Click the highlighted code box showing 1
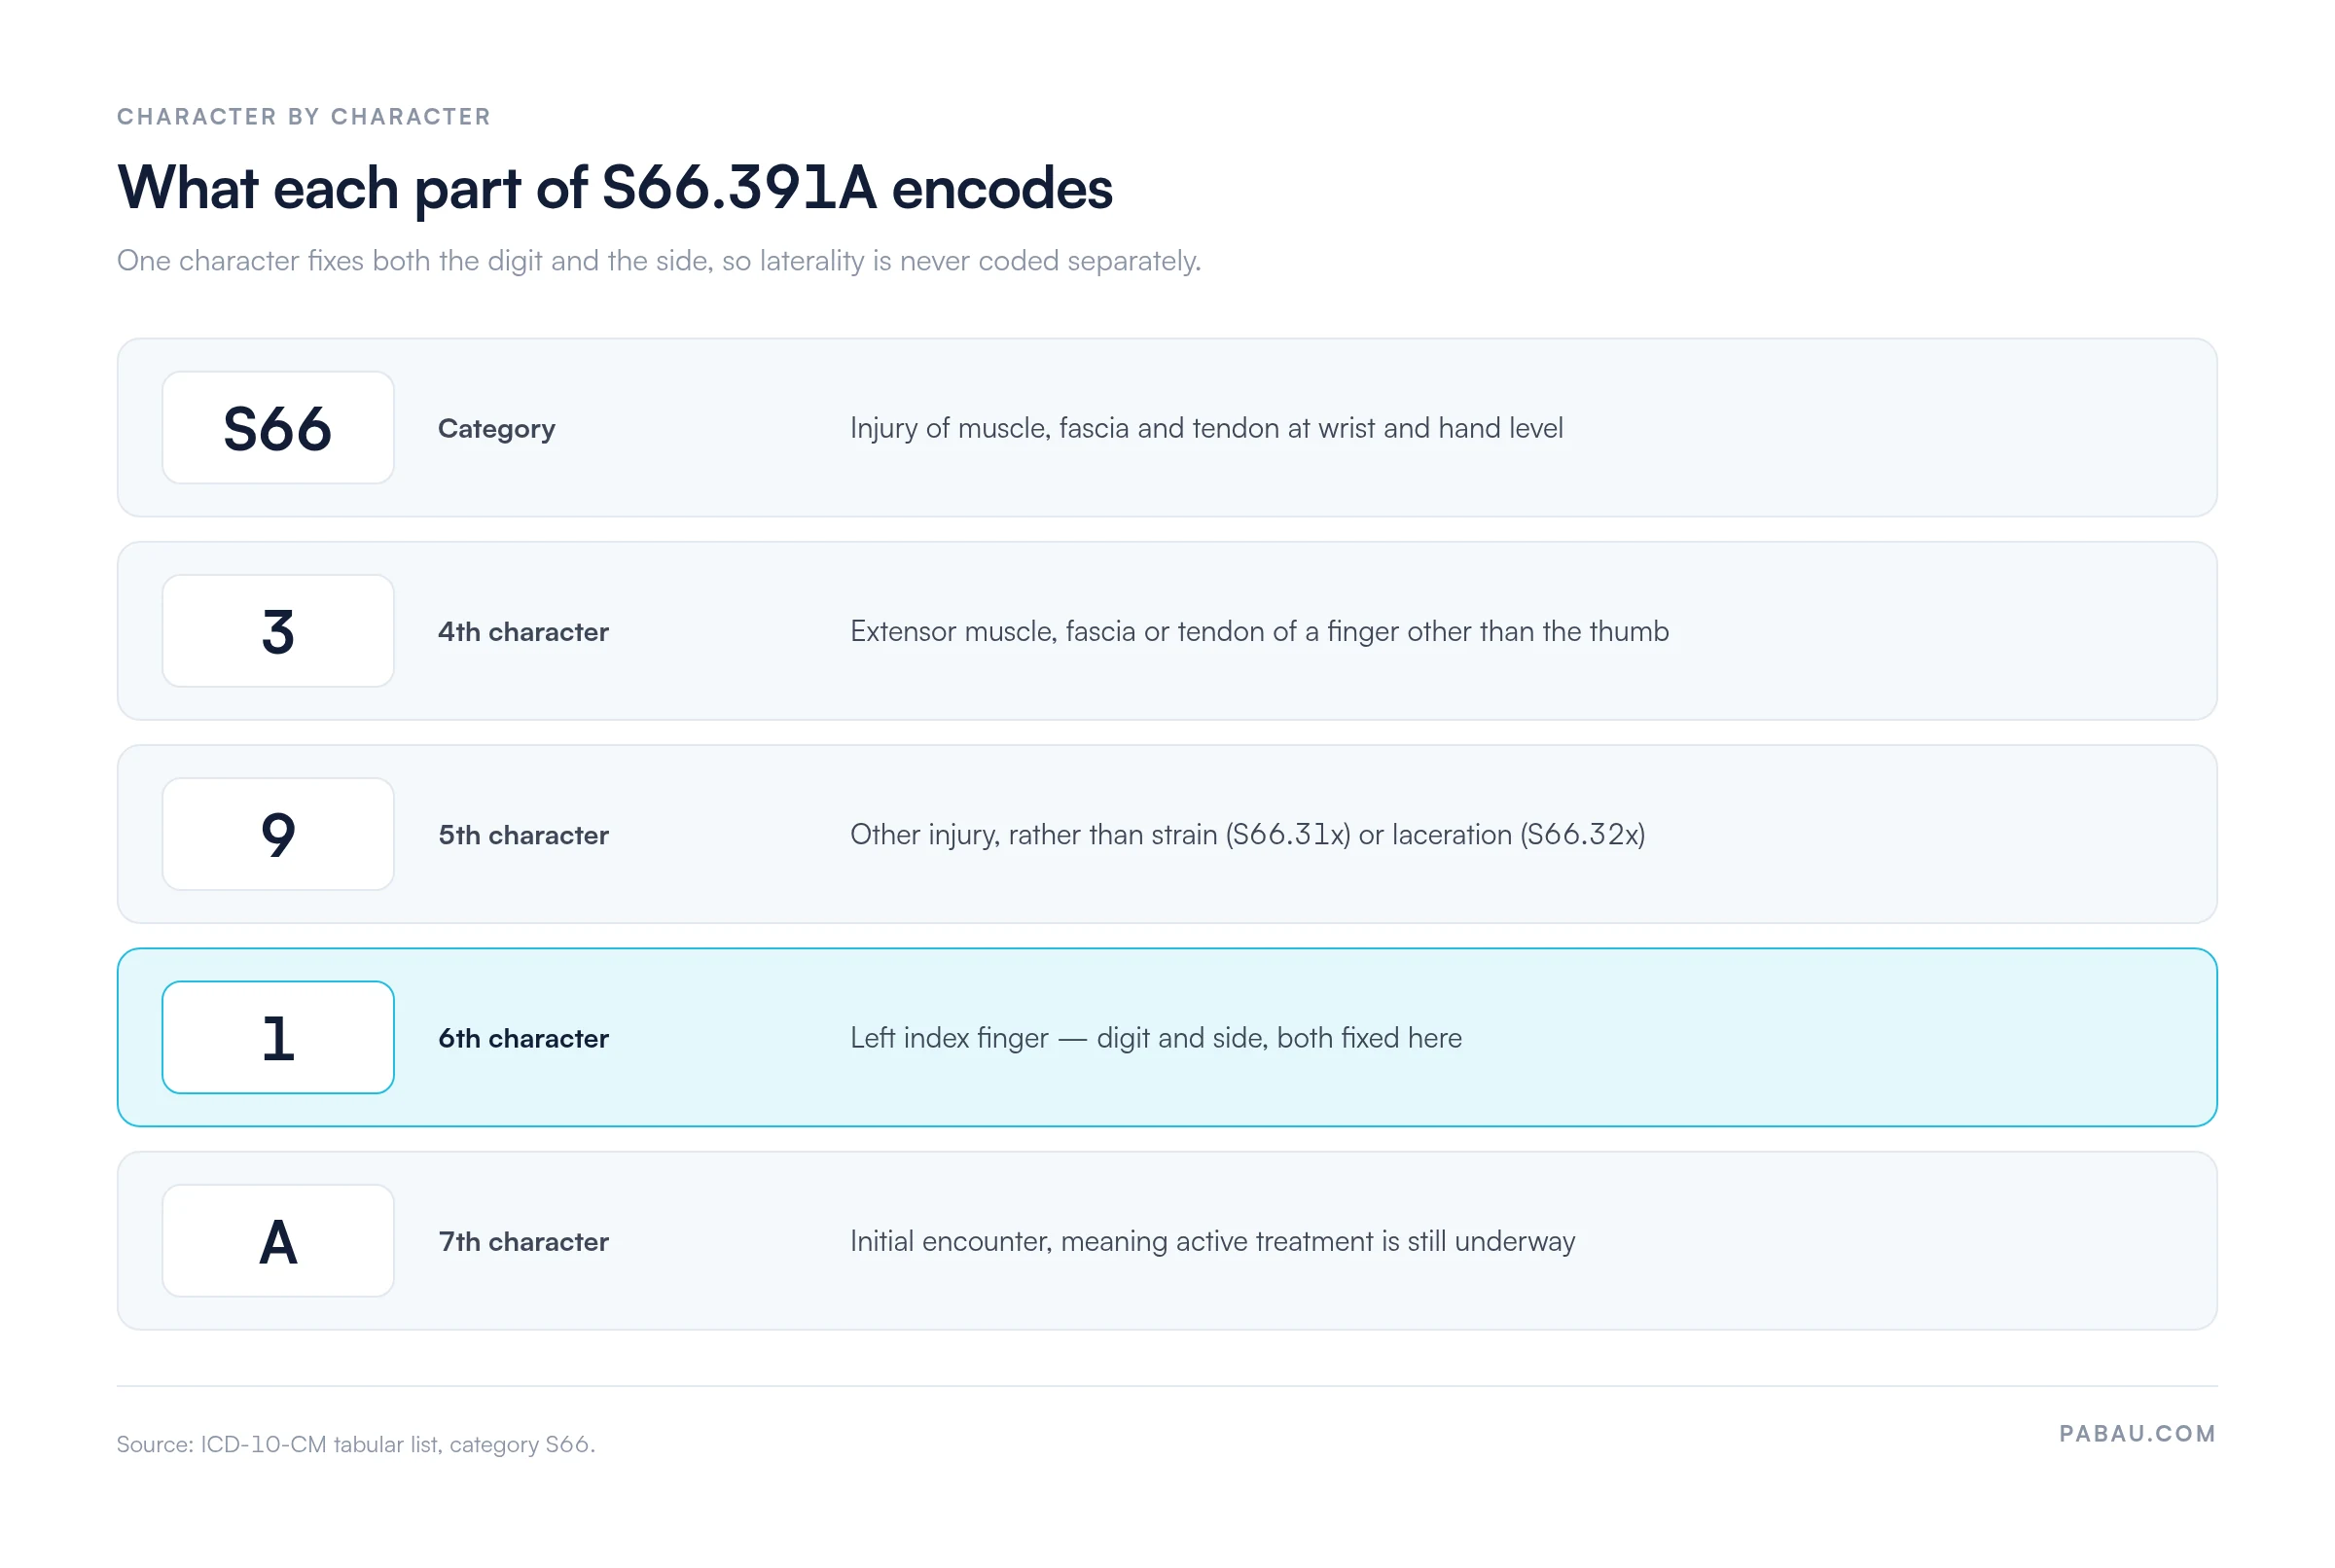Image resolution: width=2335 pixels, height=1568 pixels. (x=278, y=1037)
